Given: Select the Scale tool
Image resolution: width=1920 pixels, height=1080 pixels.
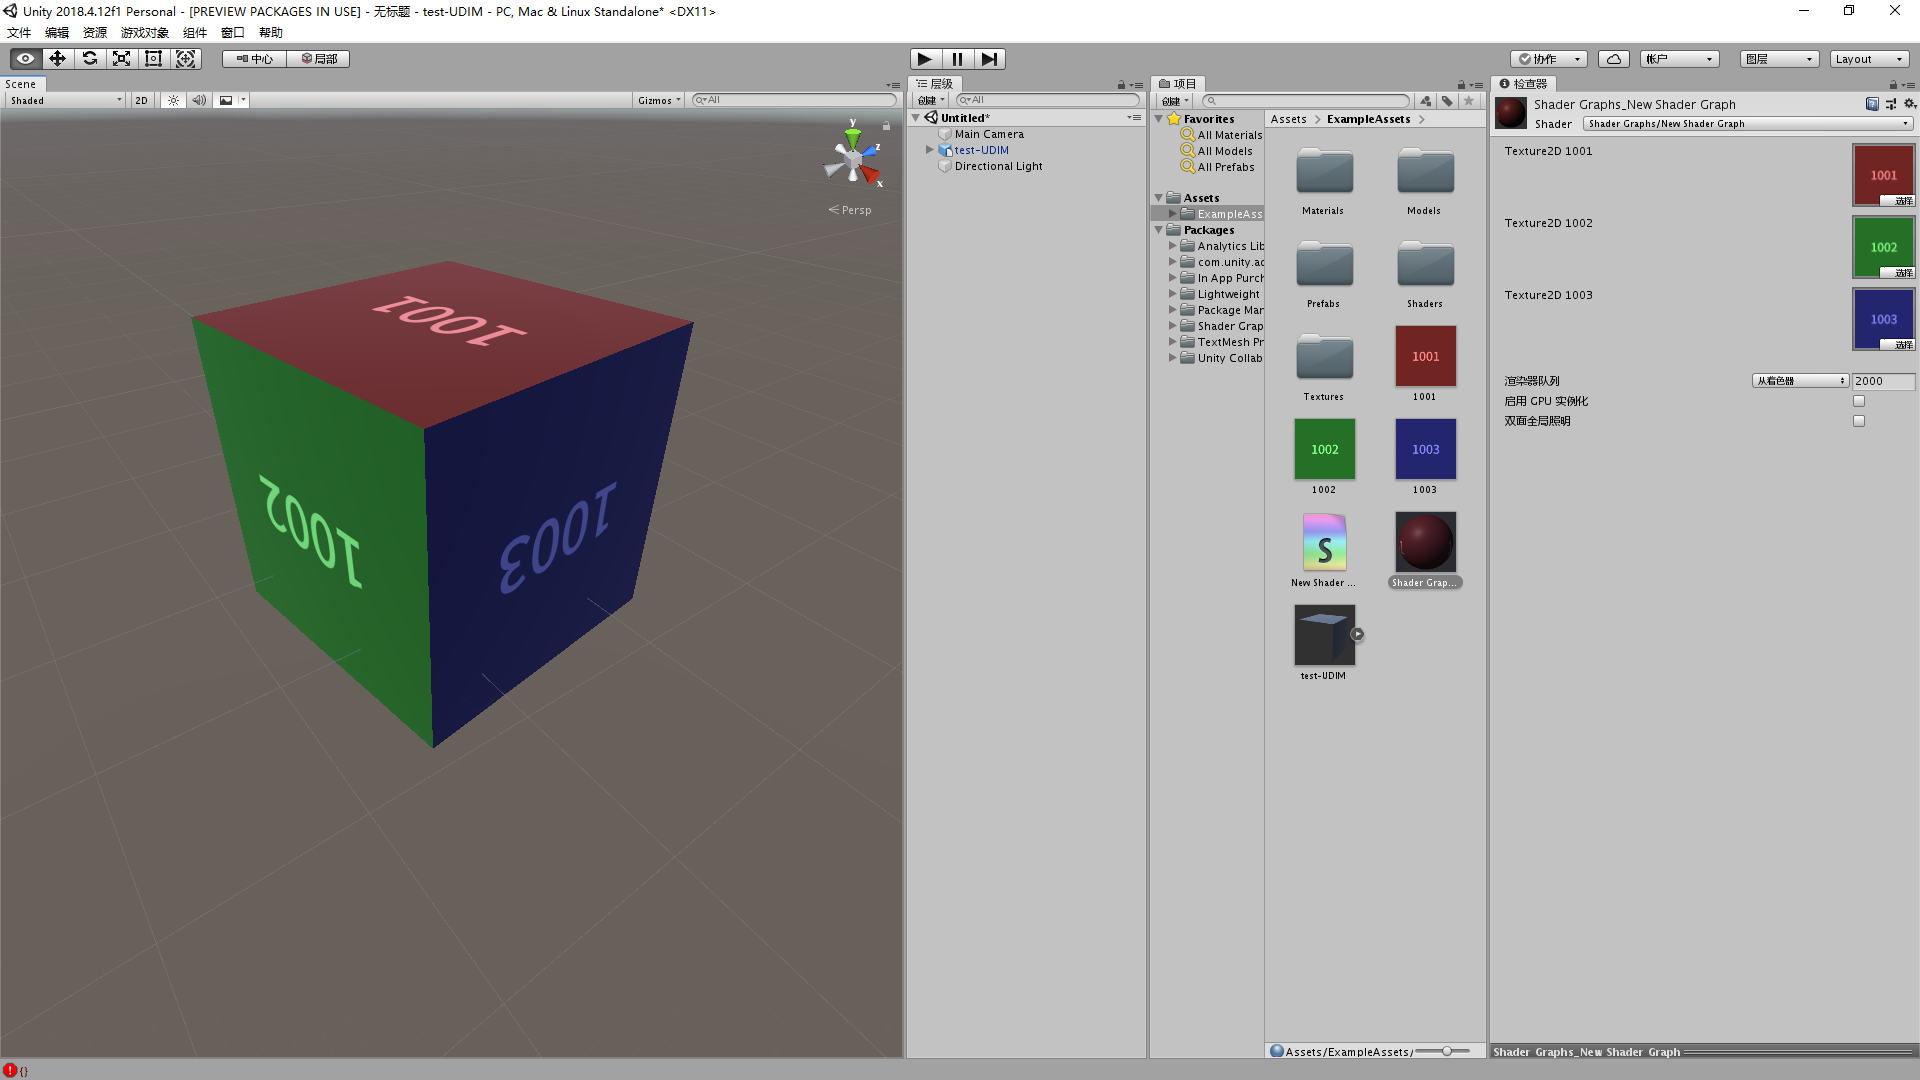Looking at the screenshot, I should (121, 59).
